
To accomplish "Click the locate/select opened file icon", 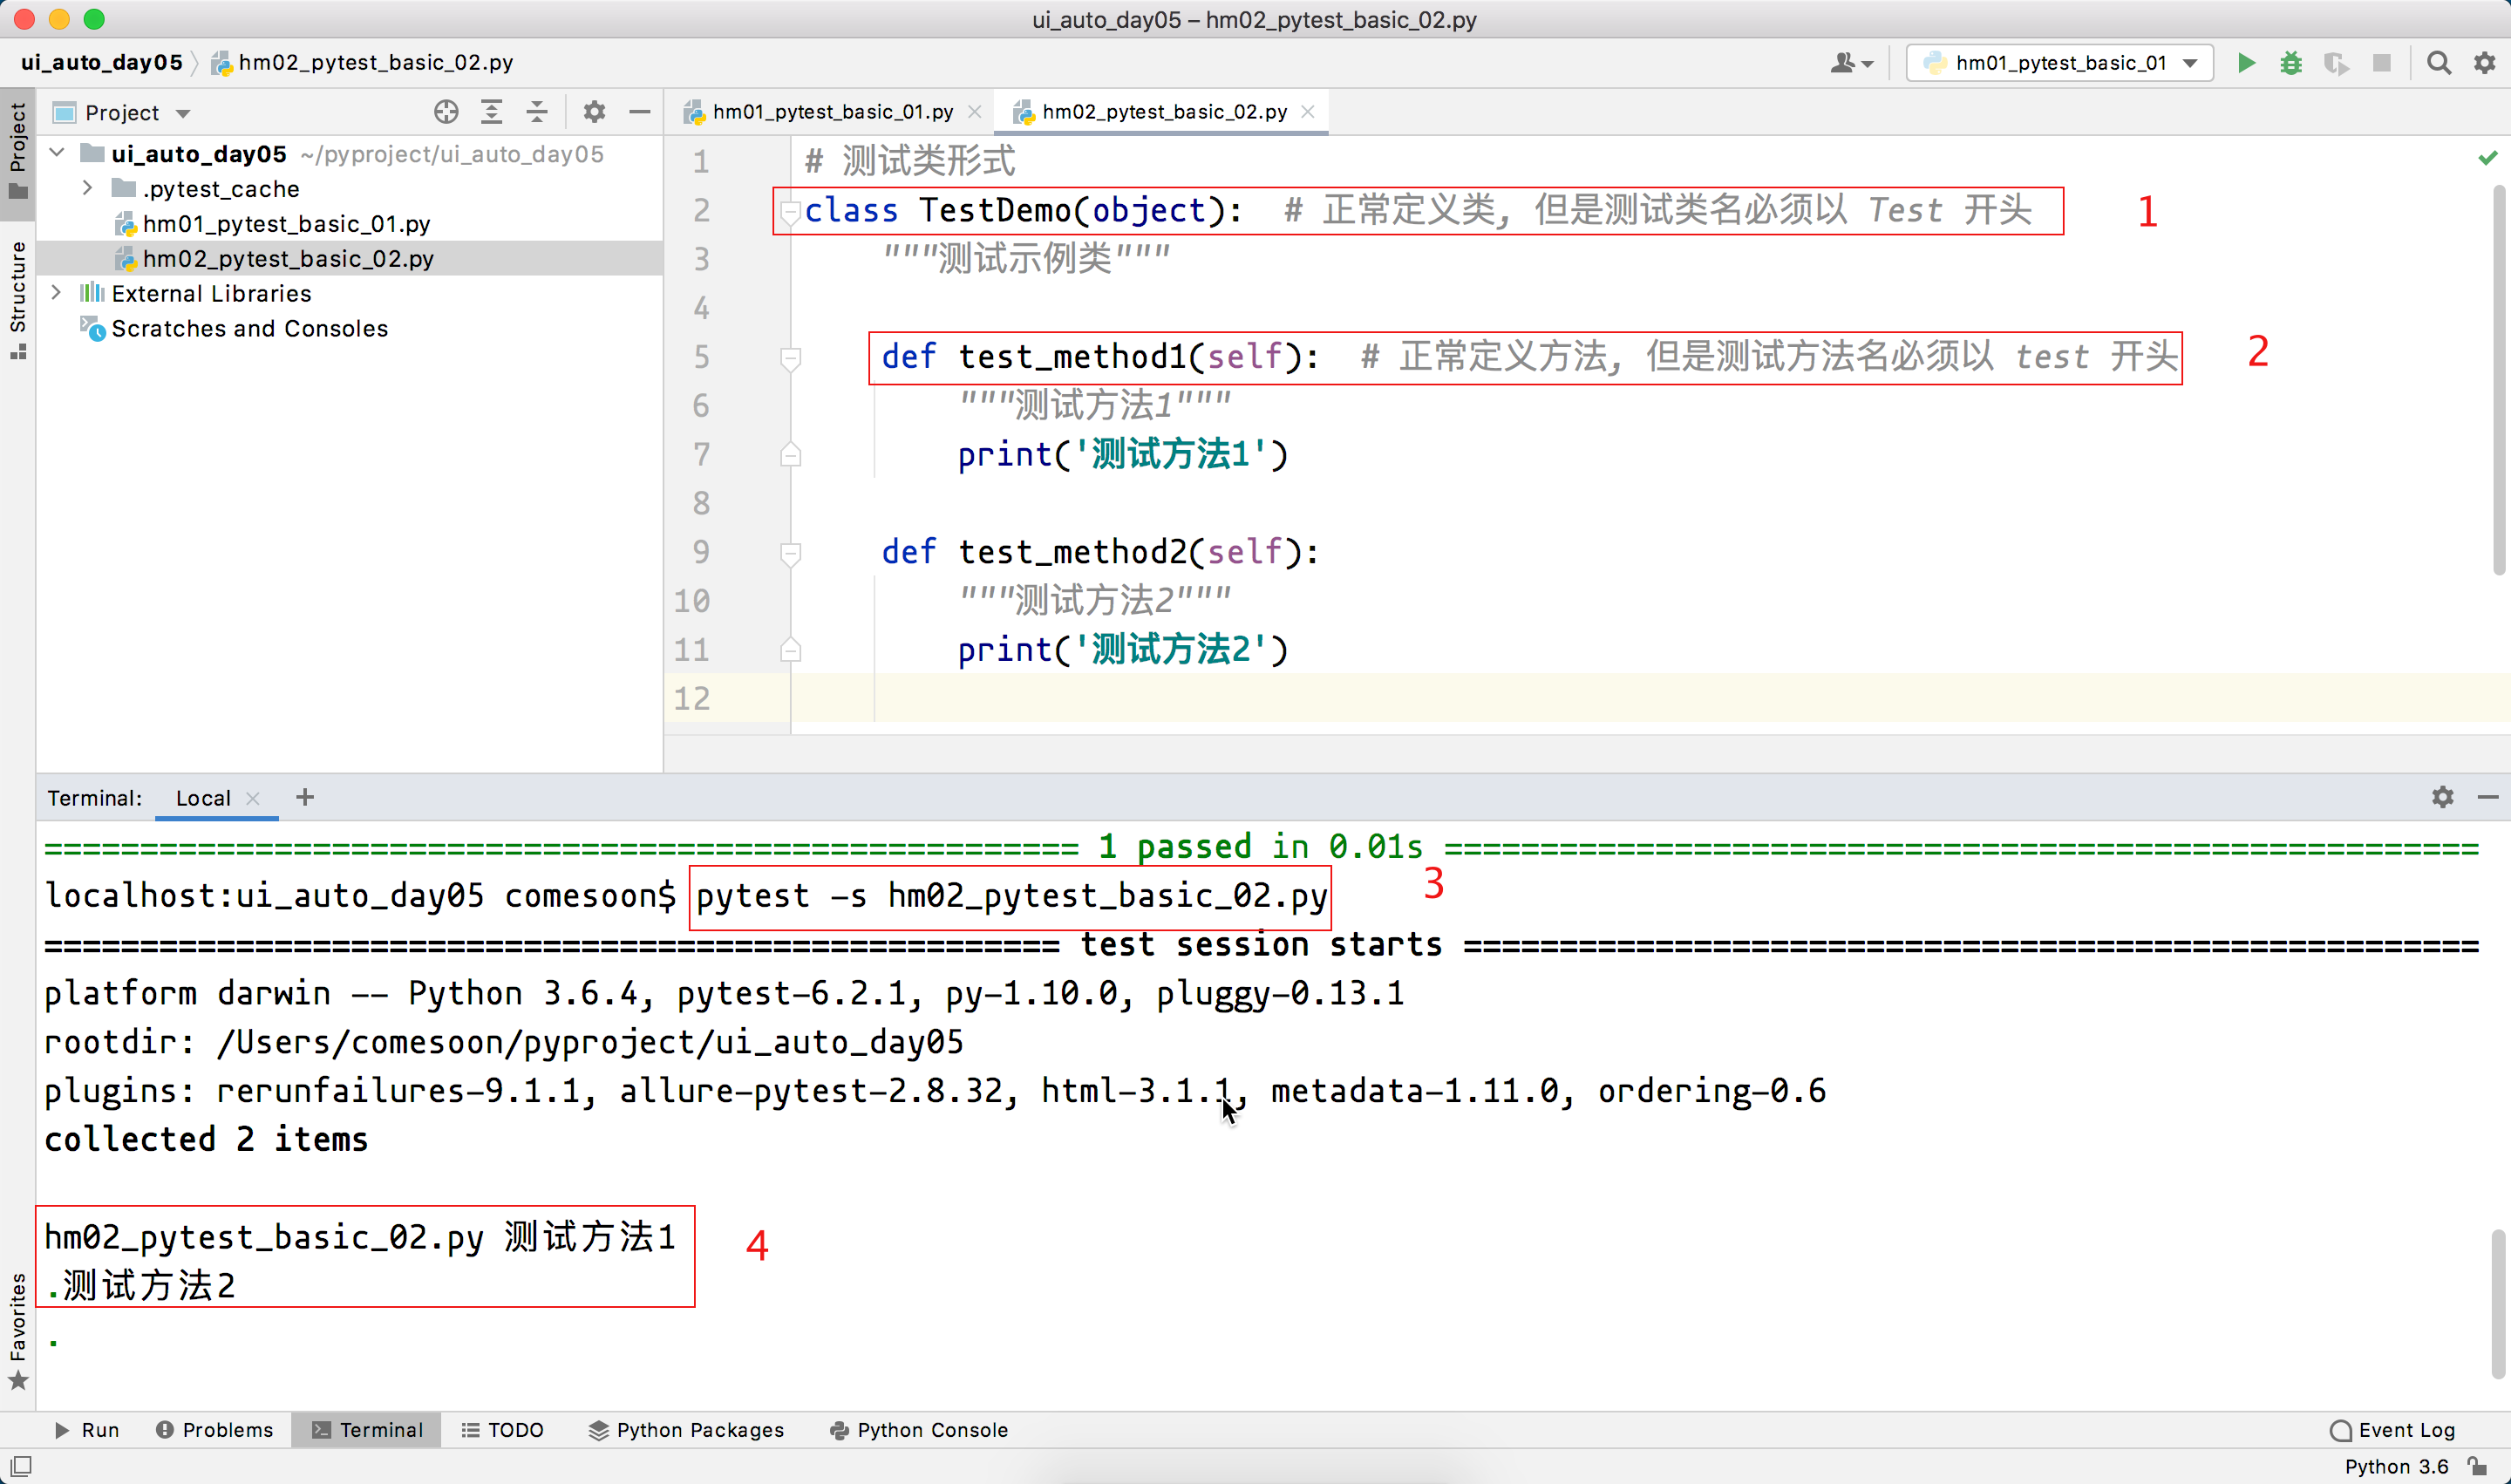I will 446,112.
